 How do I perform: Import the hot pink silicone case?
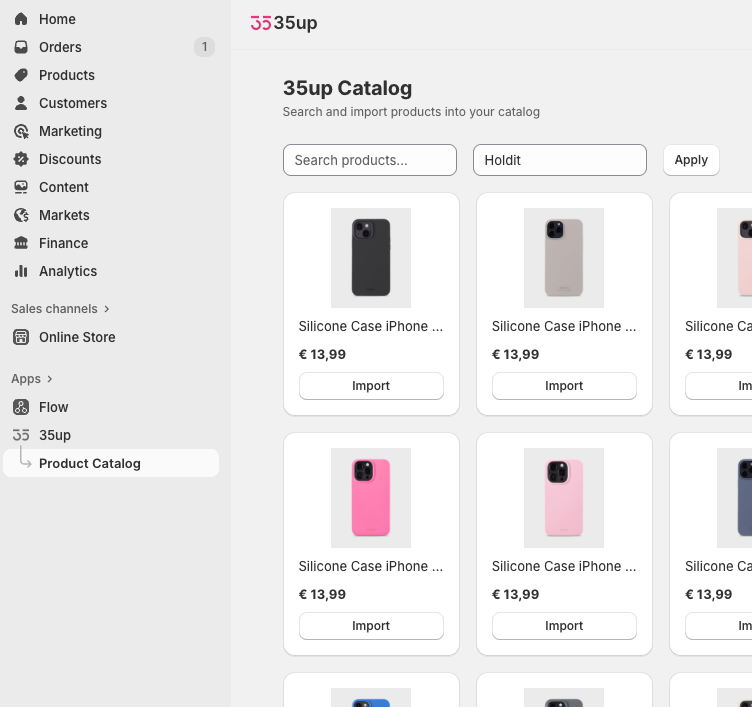[x=371, y=625]
